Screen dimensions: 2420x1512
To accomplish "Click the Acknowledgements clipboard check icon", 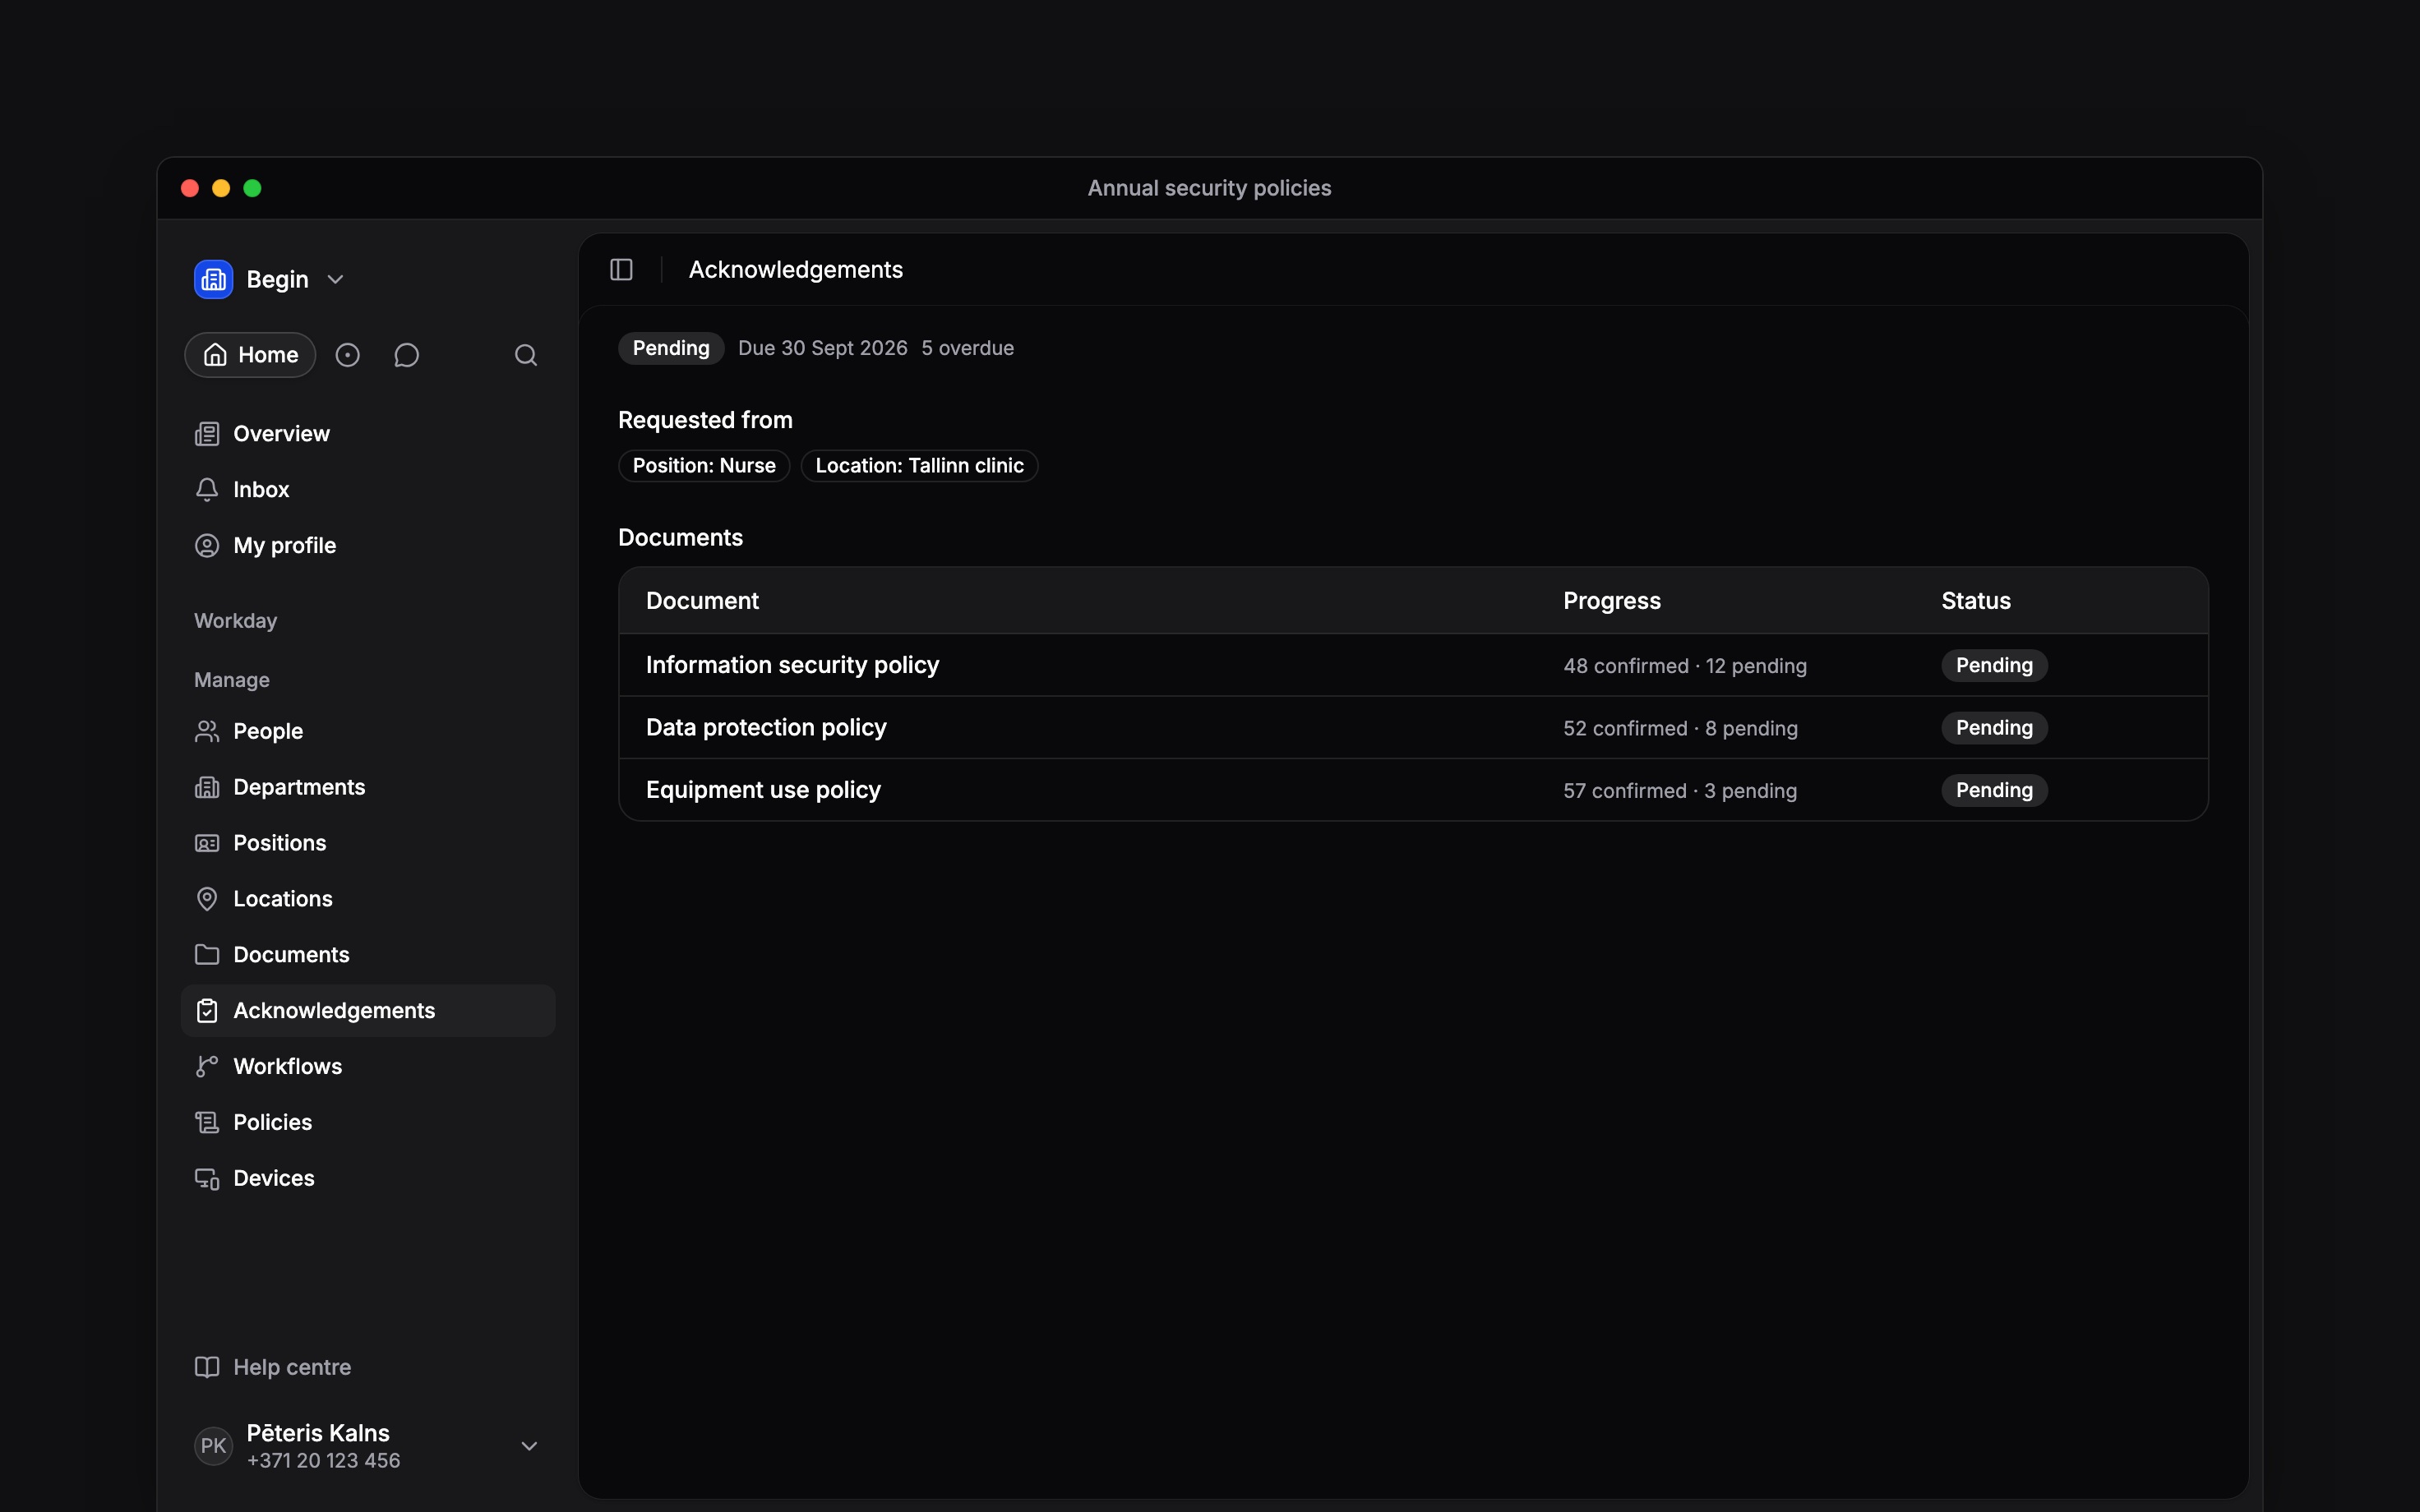I will [x=207, y=1011].
